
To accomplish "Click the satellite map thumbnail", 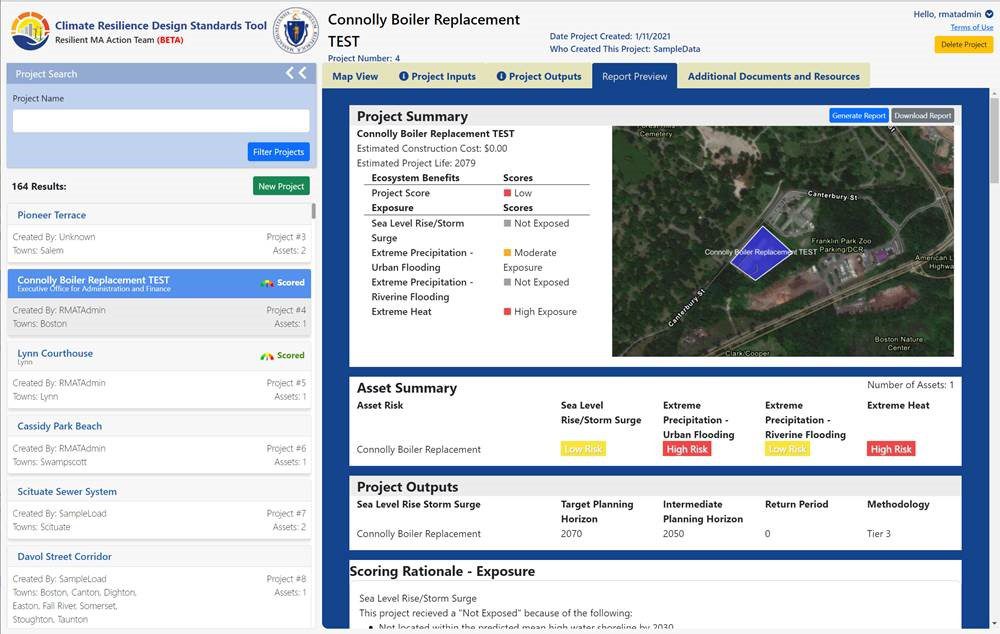I will click(783, 241).
